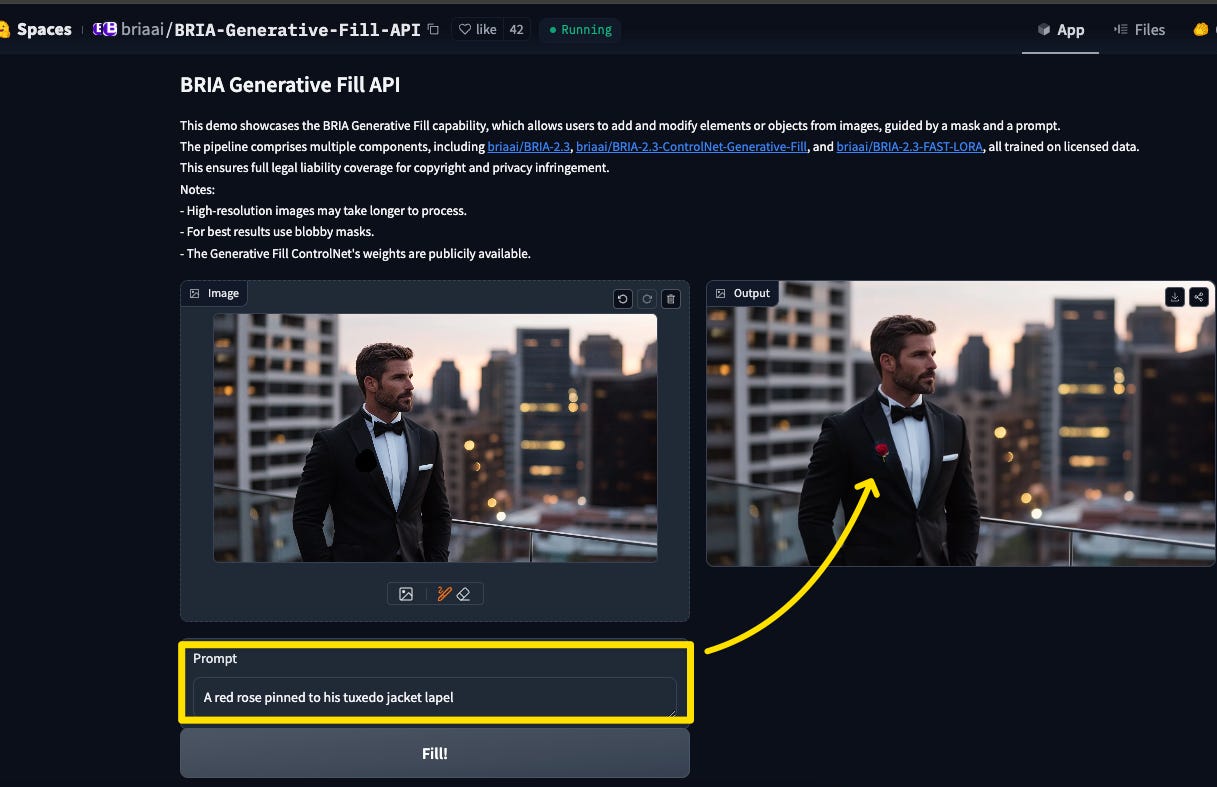Screen dimensions: 1217x787
Task: Open the BRIA-2.3-ControlNet-Generative-Fill link
Action: (x=692, y=147)
